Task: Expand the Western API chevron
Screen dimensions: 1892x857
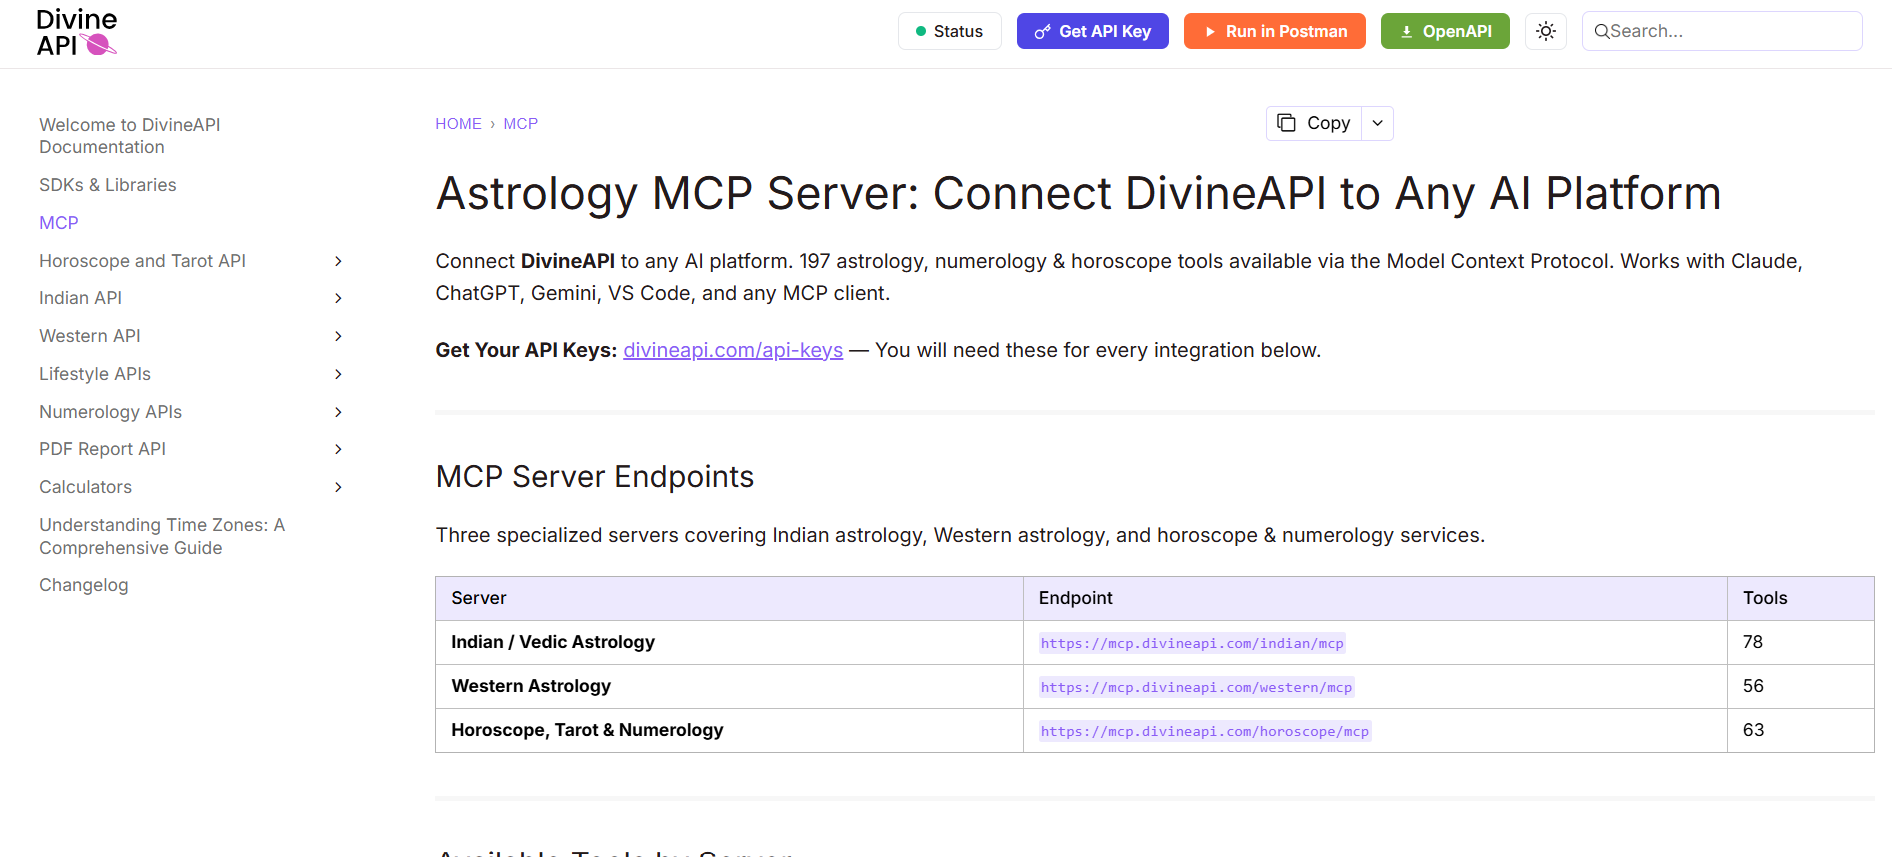Action: click(x=338, y=336)
